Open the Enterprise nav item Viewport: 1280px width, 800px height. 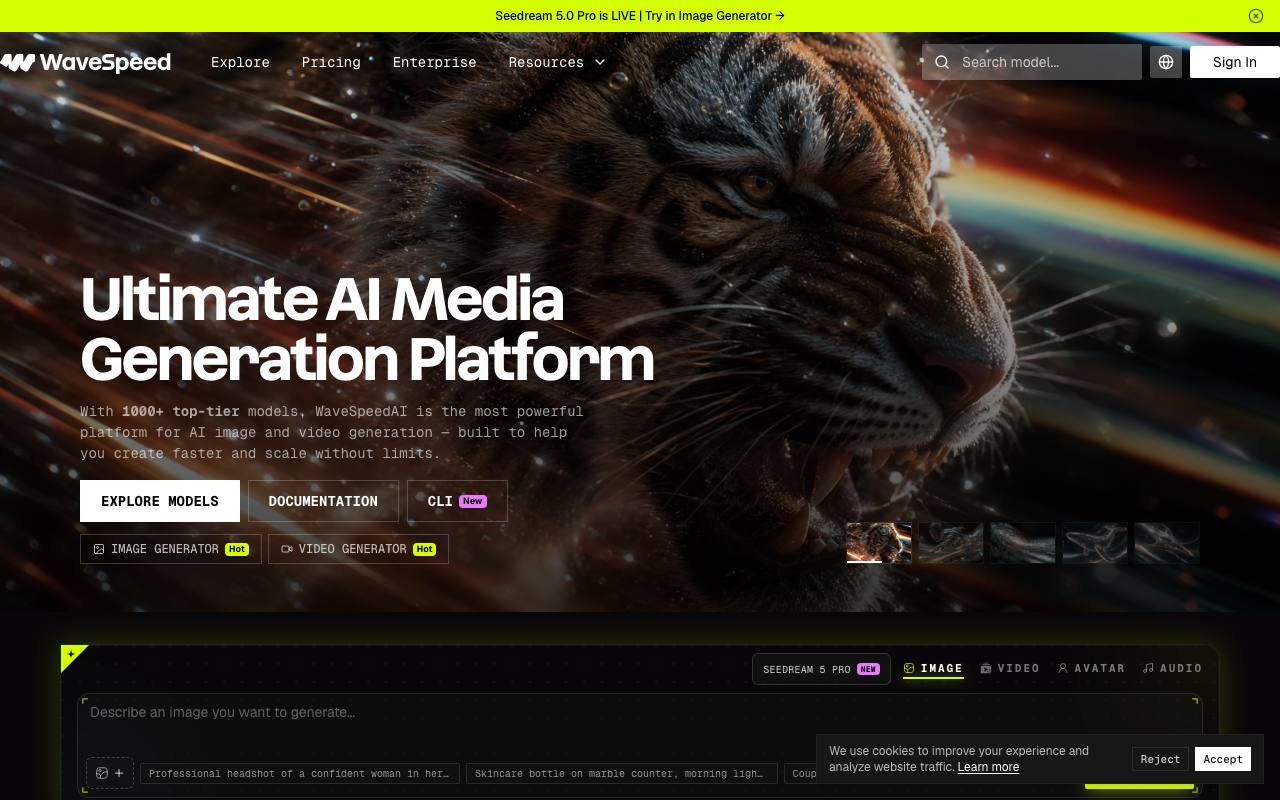[x=434, y=62]
